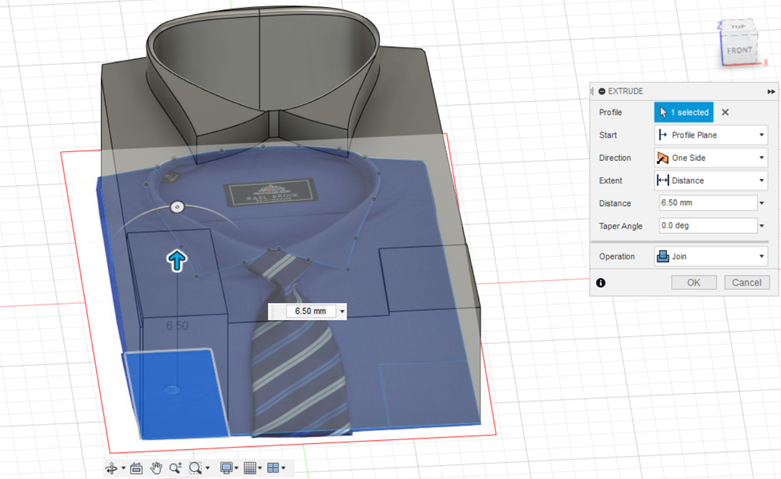
Task: Click the Zoom tool icon
Action: coord(175,467)
